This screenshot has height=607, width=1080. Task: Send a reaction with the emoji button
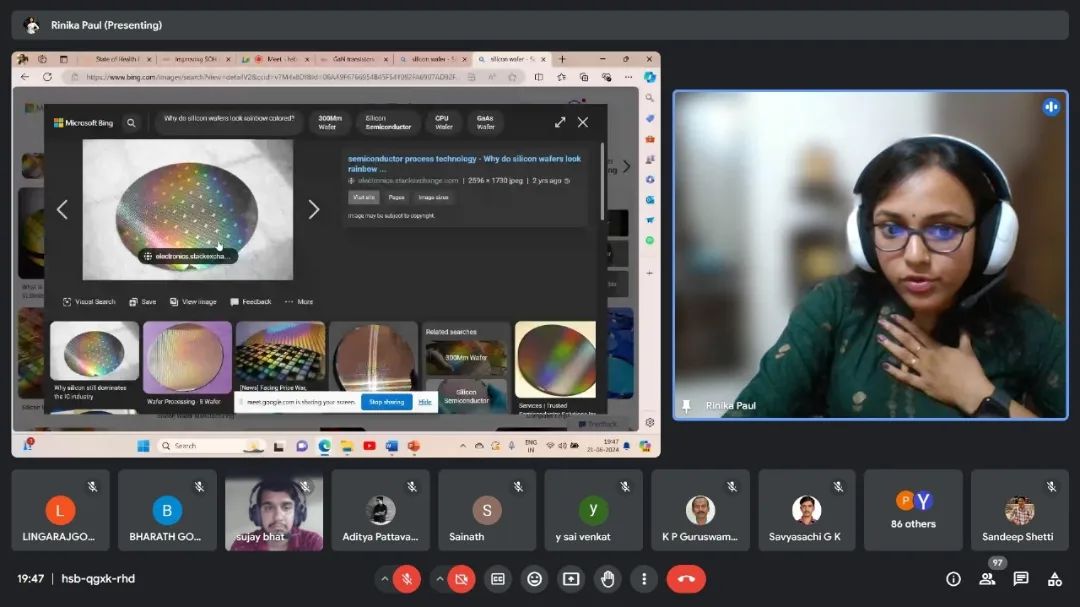534,579
